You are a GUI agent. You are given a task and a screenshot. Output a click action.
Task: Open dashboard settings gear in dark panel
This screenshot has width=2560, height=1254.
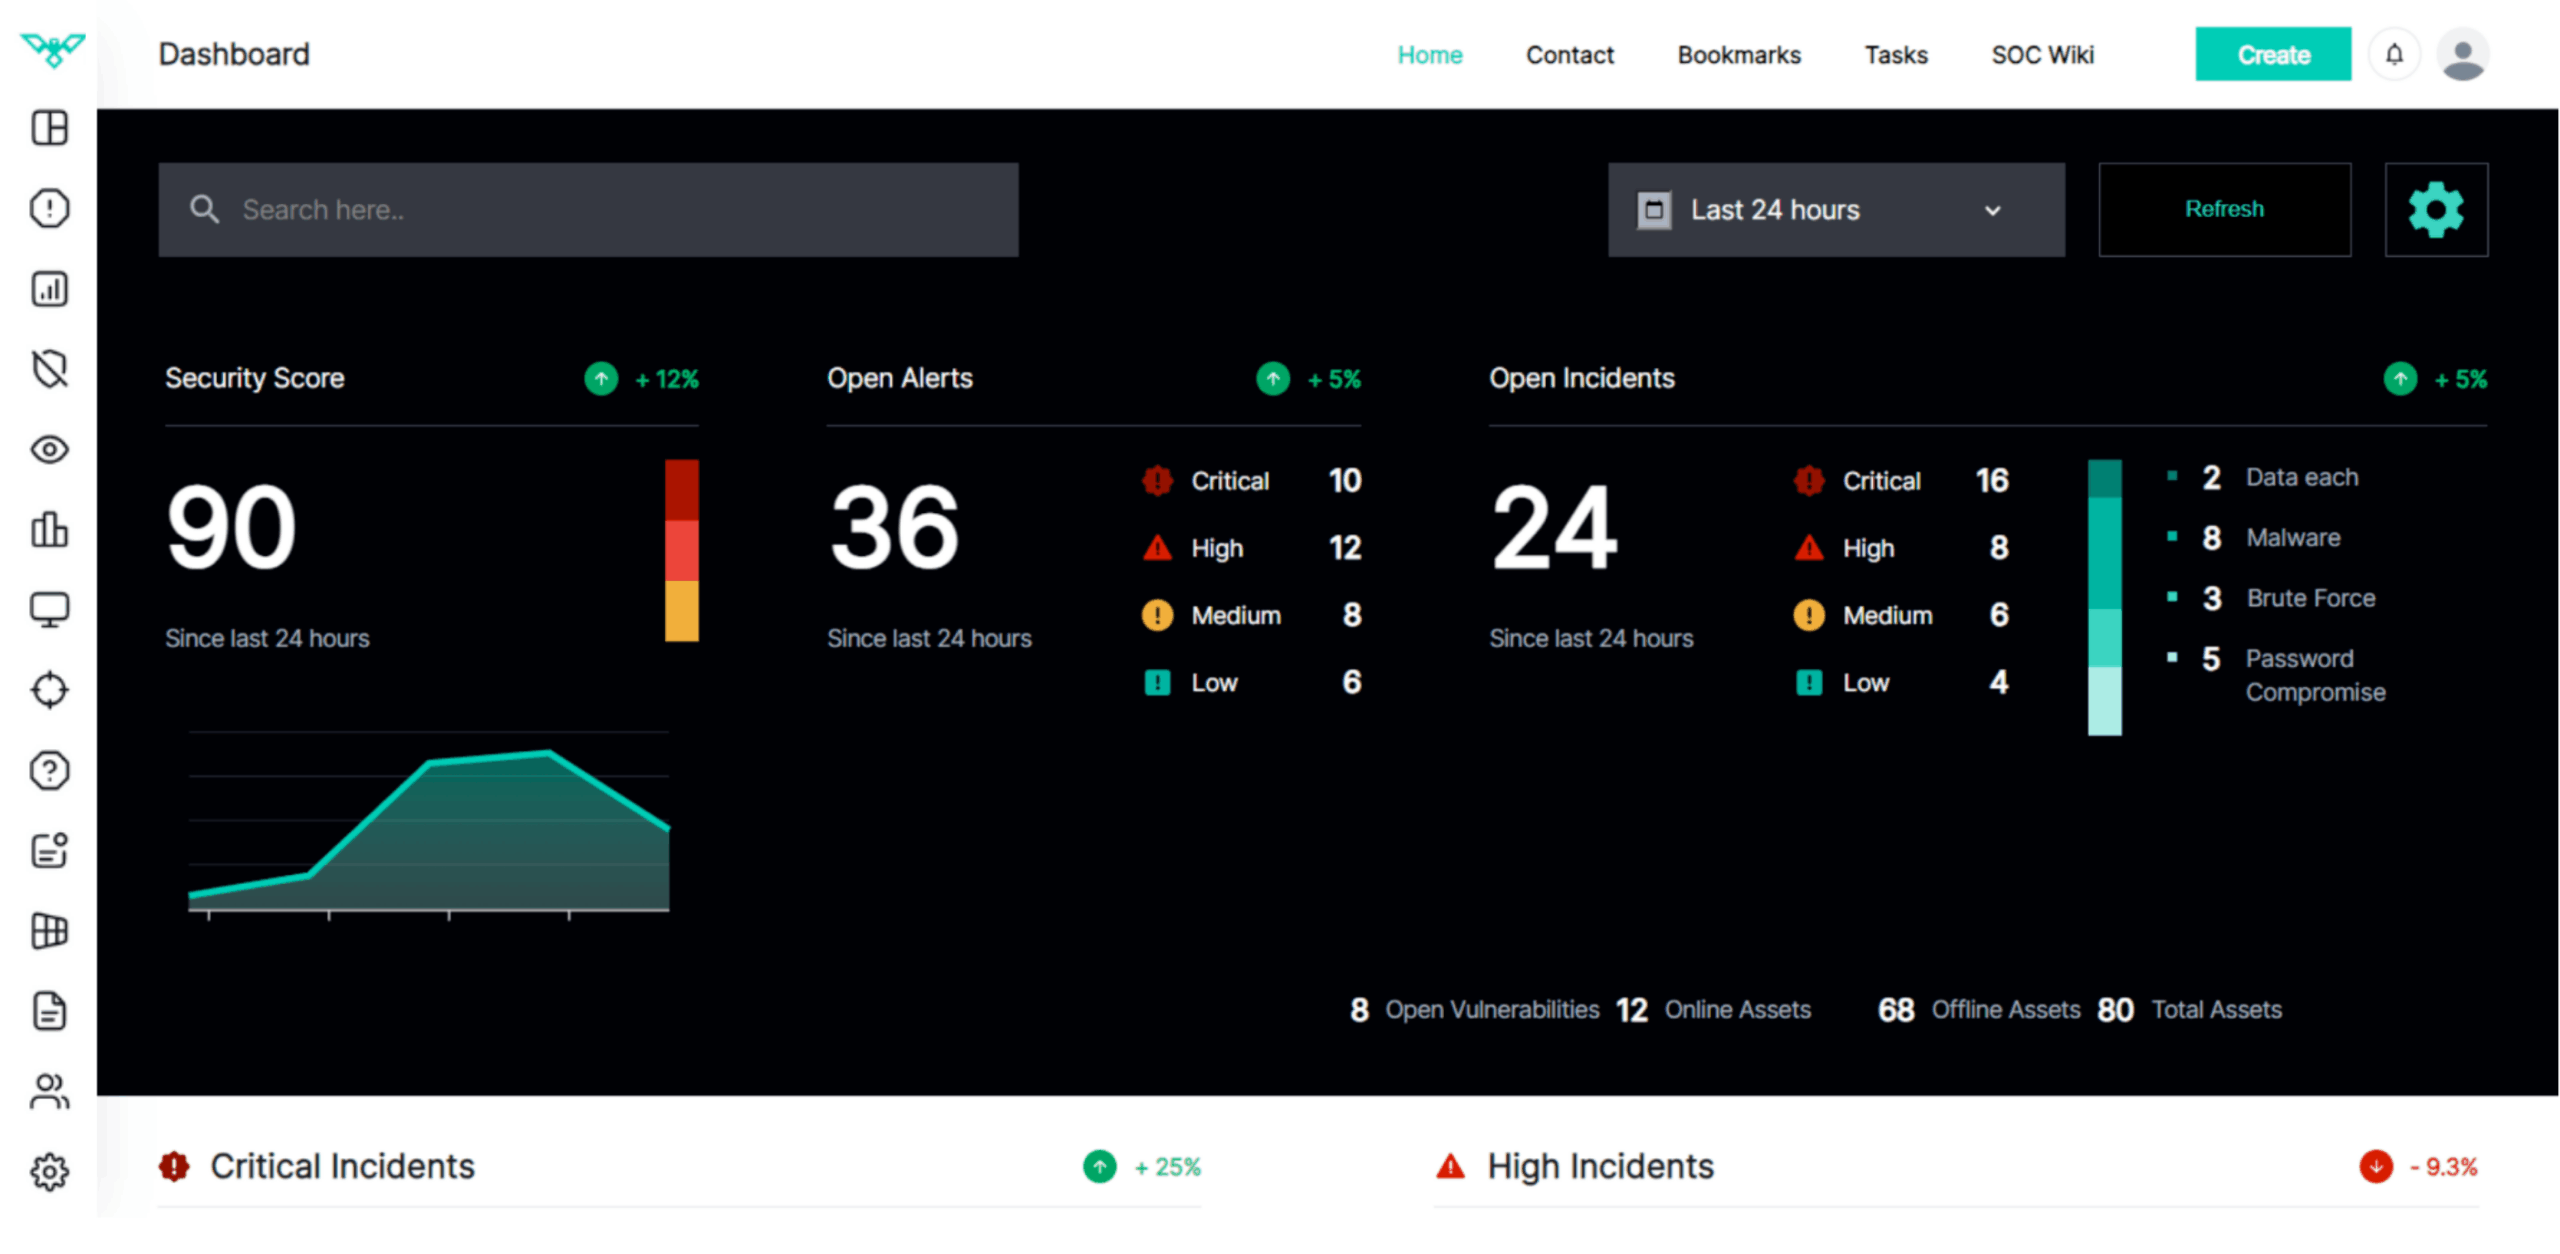click(2434, 209)
